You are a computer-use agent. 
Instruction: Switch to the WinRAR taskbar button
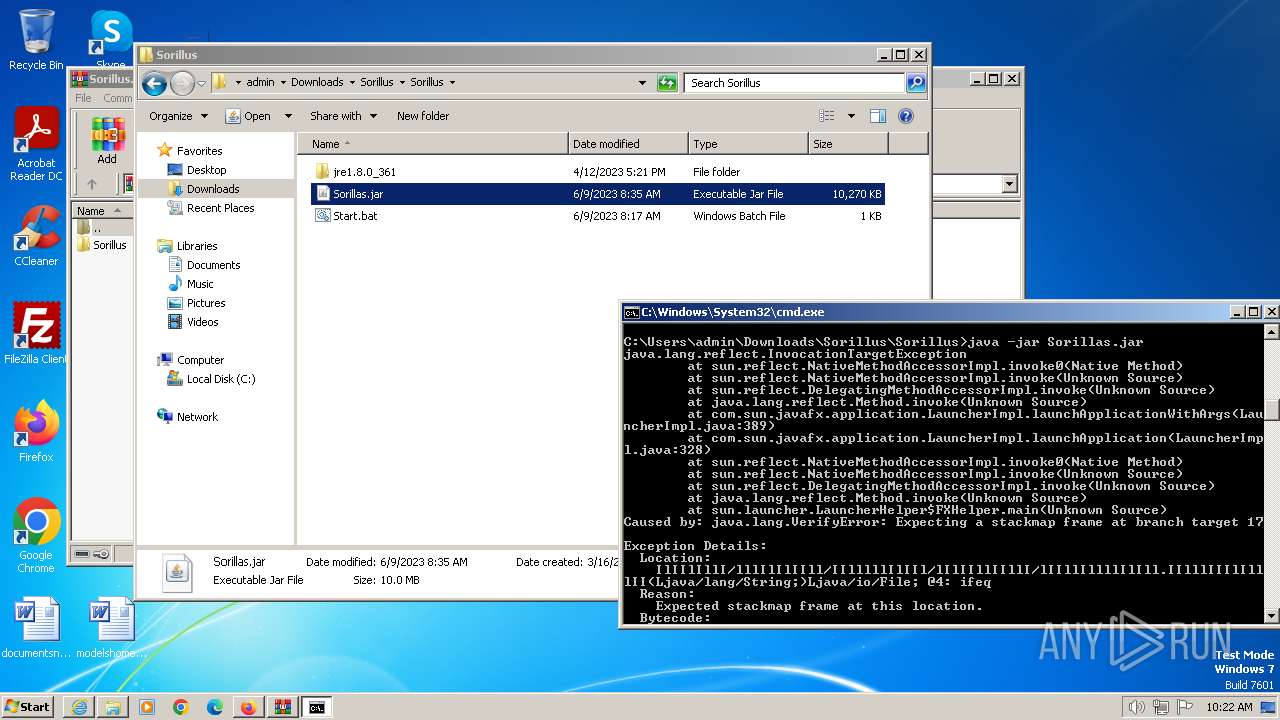(x=281, y=707)
